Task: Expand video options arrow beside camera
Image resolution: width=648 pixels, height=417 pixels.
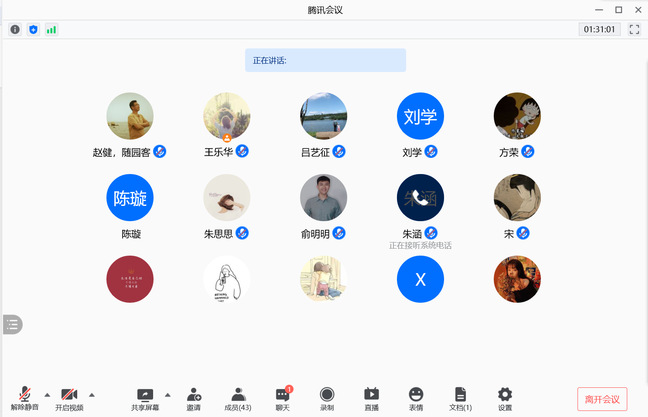Action: (92, 394)
